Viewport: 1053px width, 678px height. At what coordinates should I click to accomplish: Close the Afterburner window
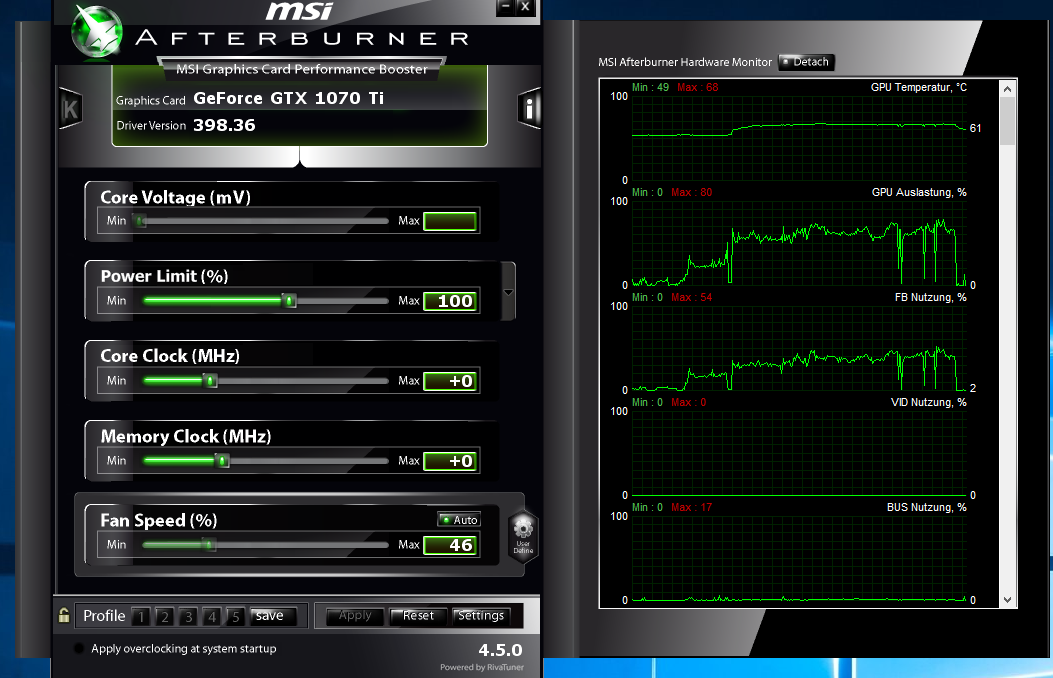[525, 7]
